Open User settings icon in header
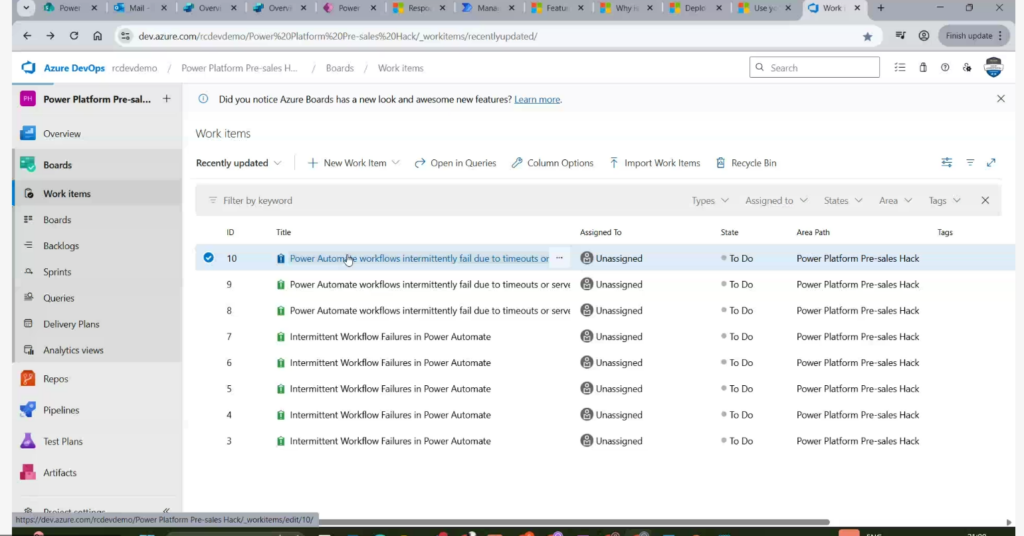Image resolution: width=1024 pixels, height=536 pixels. tap(967, 67)
